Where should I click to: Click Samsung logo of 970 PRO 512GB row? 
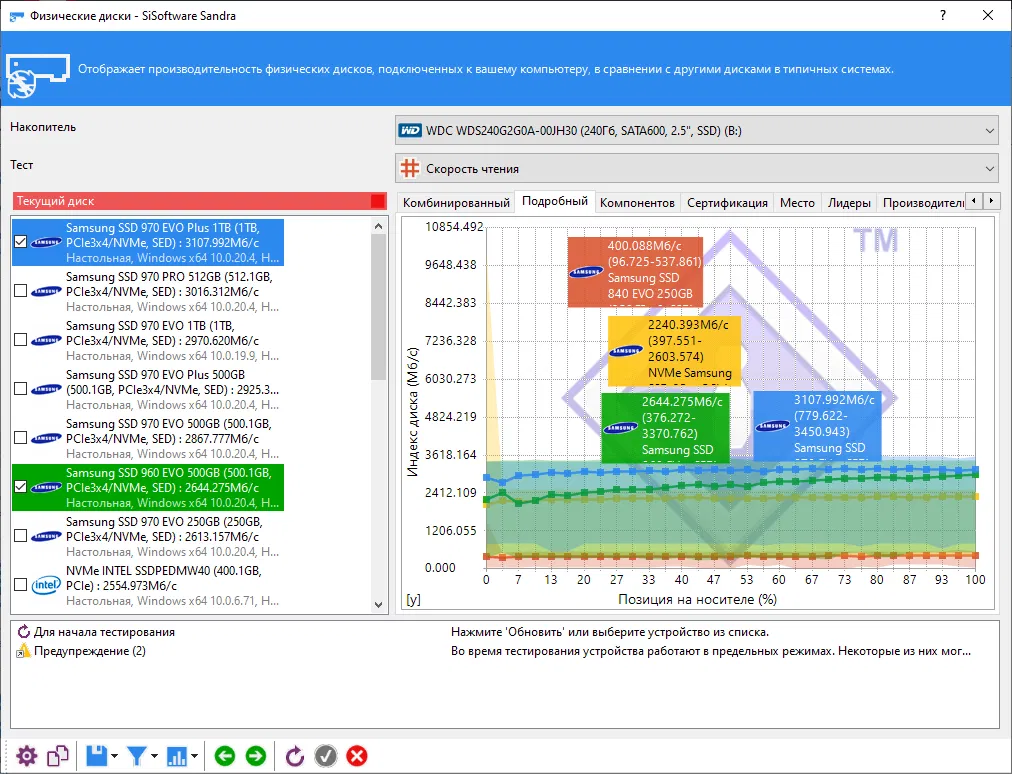[x=46, y=291]
